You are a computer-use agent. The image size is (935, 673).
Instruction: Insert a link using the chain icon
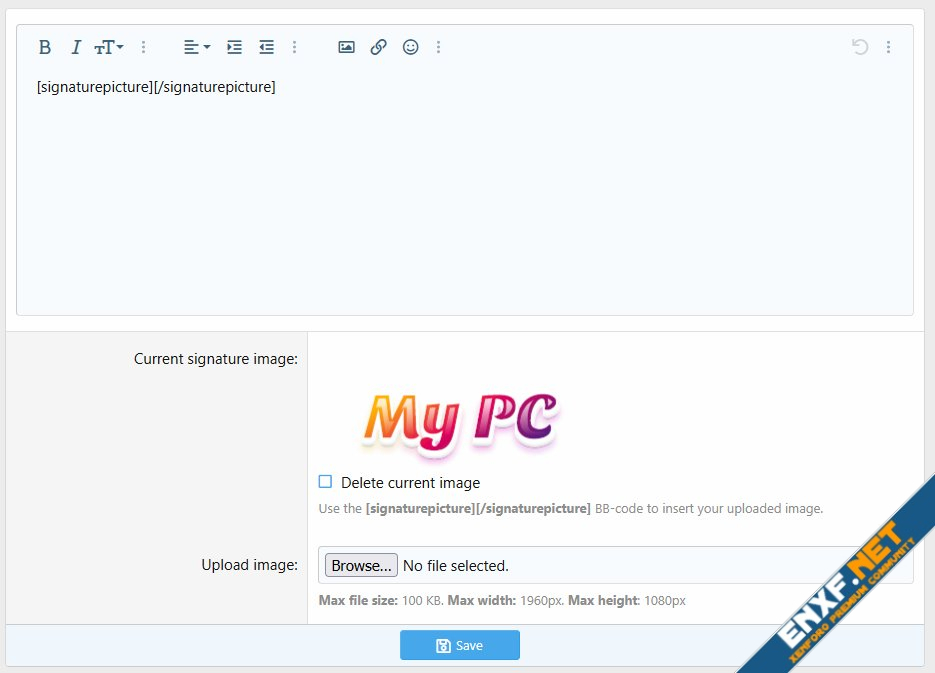(378, 47)
